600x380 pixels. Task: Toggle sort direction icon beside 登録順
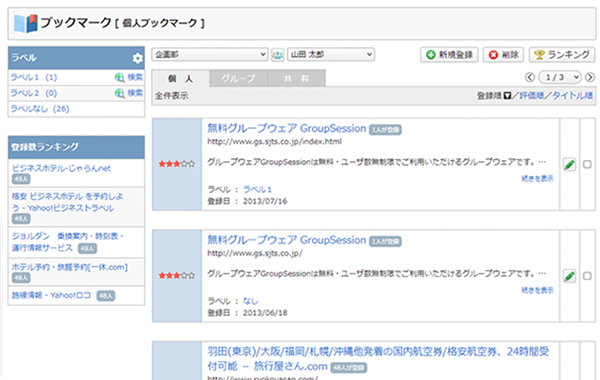[507, 95]
